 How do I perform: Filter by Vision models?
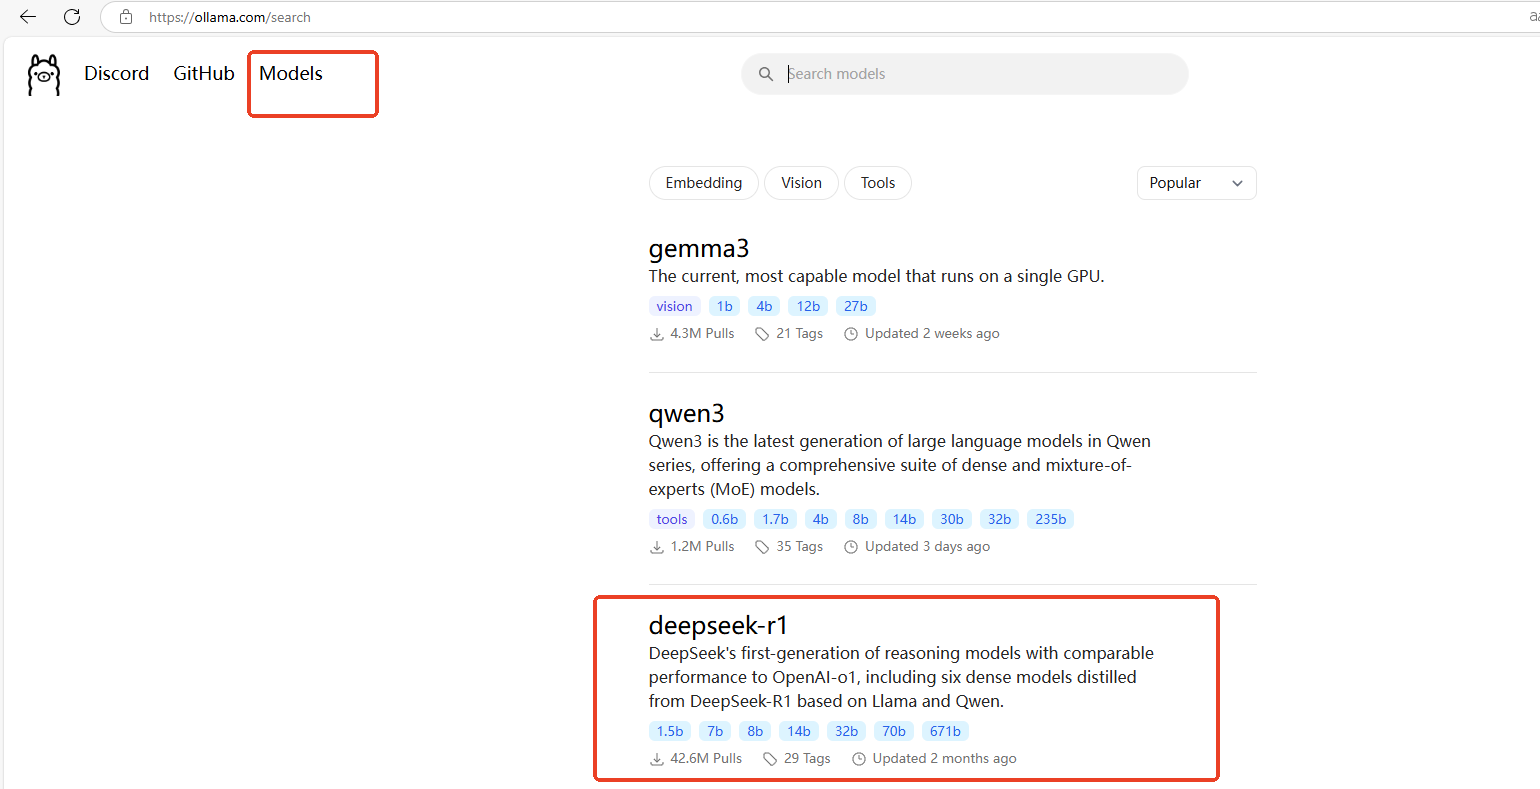tap(801, 183)
